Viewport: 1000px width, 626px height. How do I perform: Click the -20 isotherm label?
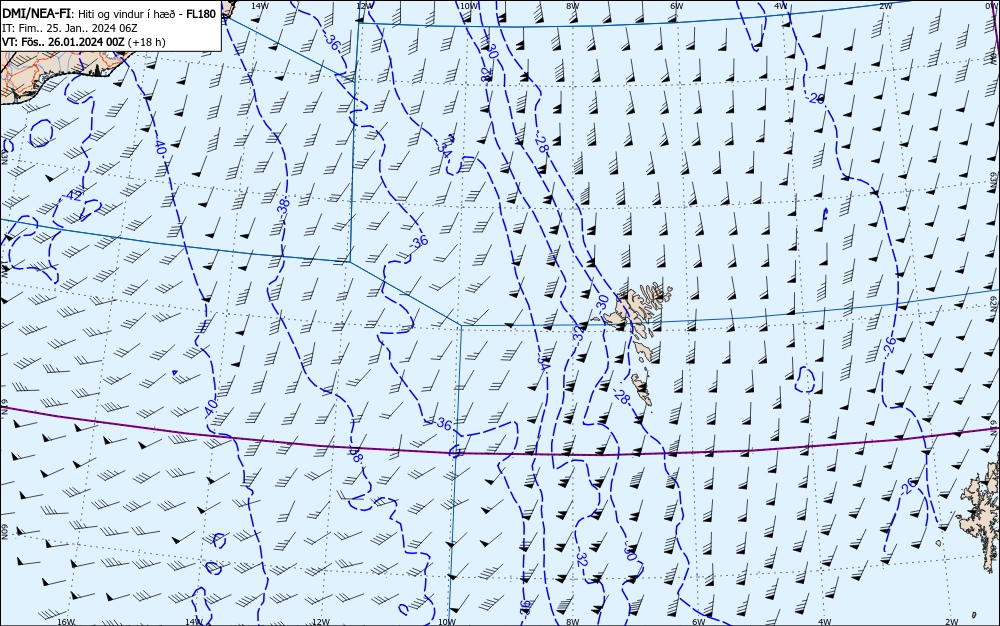click(815, 98)
